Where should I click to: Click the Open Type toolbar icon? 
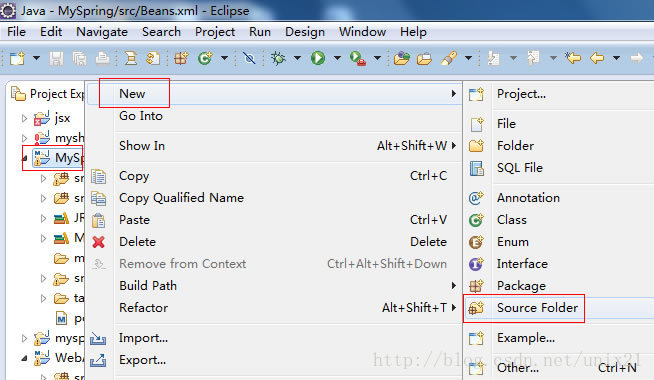pyautogui.click(x=402, y=58)
